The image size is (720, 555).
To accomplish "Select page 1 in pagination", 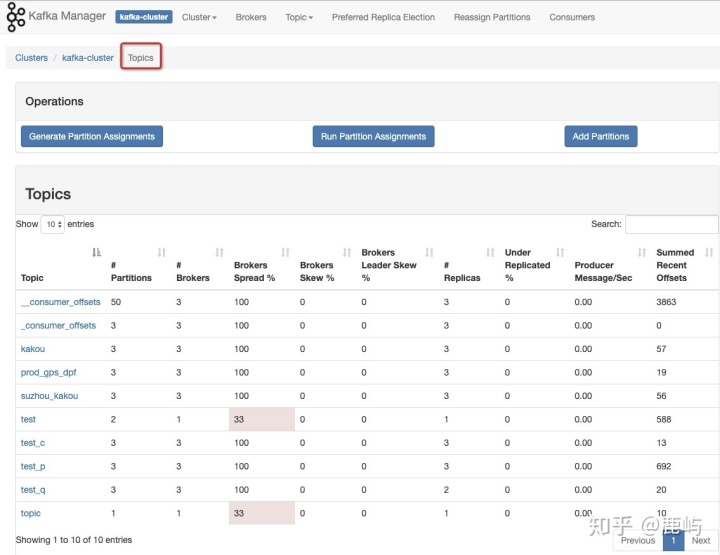I will pos(673,541).
